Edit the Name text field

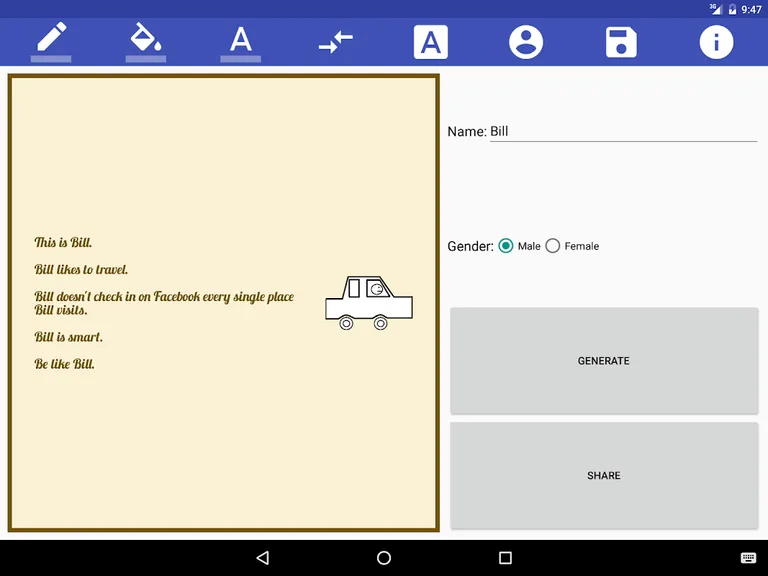pos(622,131)
